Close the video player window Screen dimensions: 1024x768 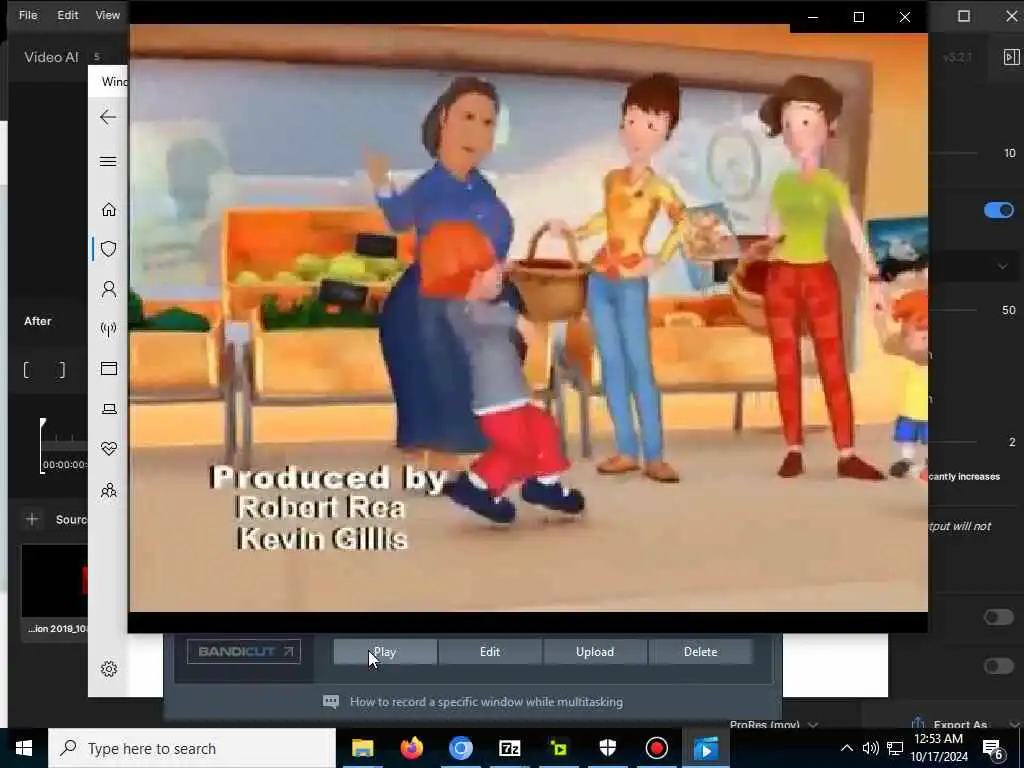(904, 17)
